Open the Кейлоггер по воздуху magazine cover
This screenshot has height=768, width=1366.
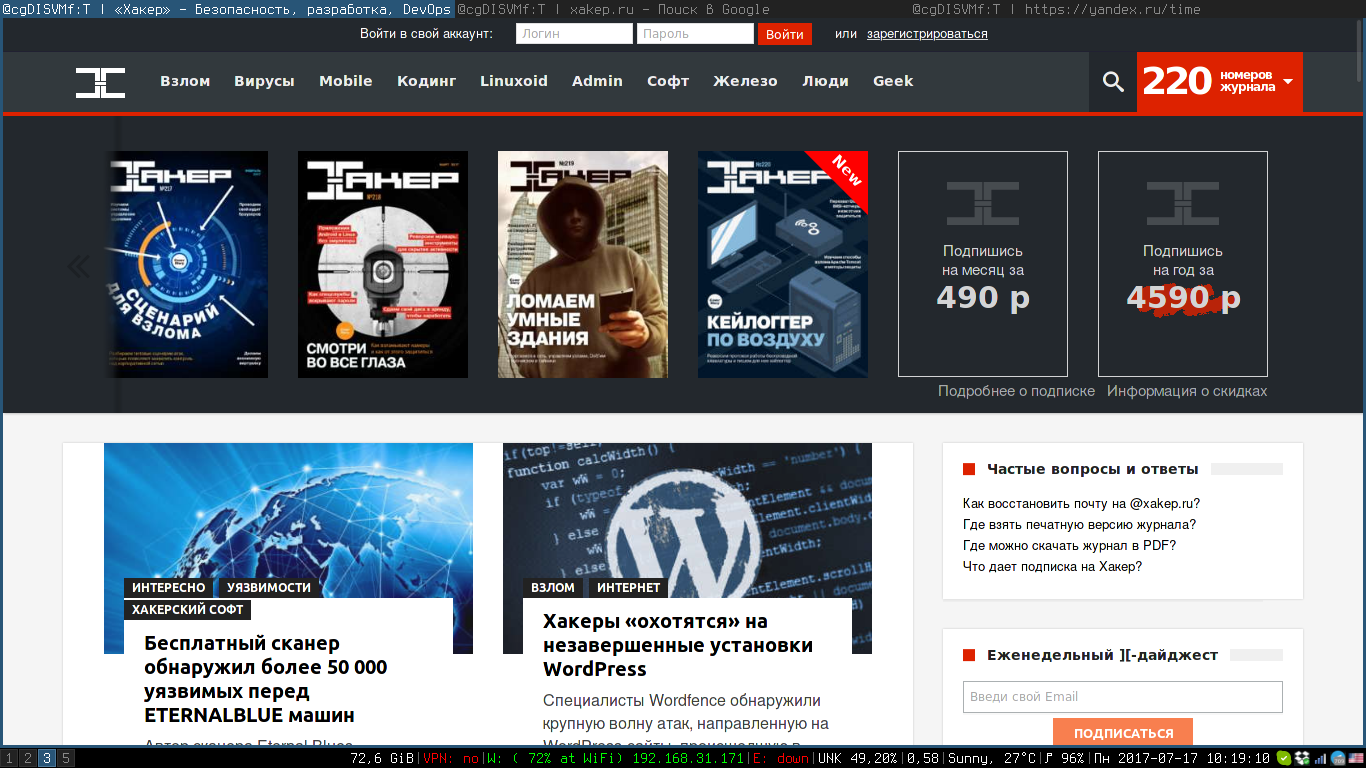[x=782, y=265]
